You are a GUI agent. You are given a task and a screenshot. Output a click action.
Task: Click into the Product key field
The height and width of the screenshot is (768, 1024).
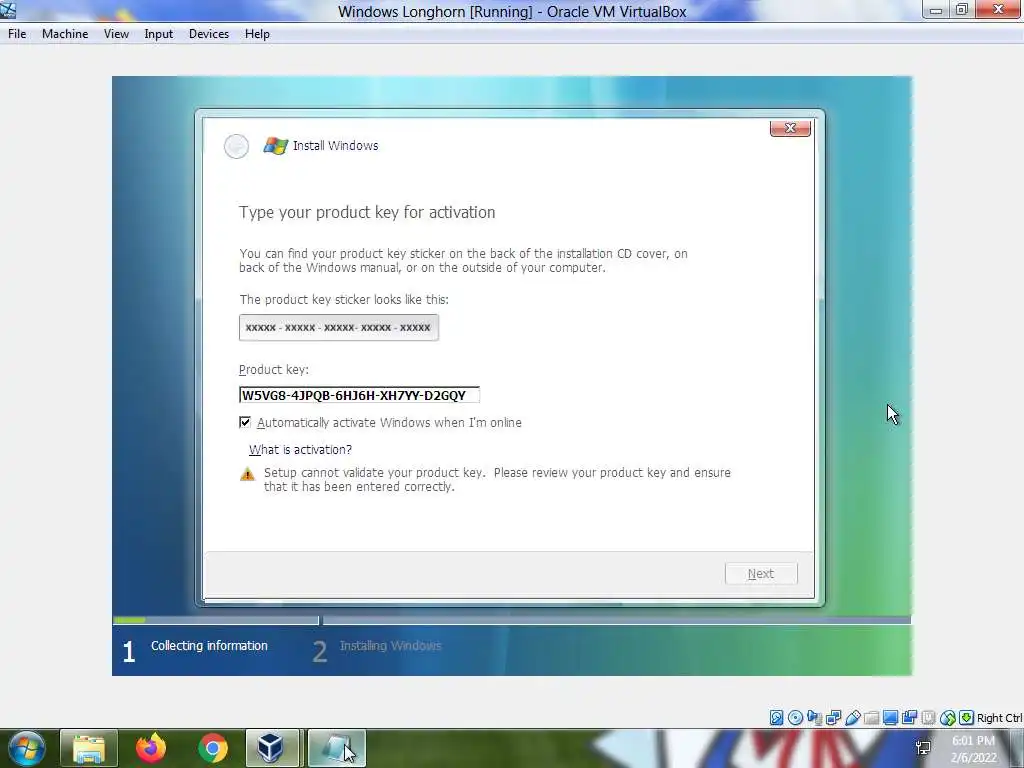tap(359, 395)
